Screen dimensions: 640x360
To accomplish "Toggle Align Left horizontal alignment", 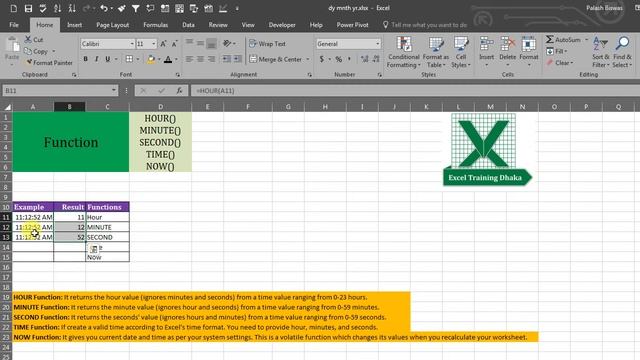I will click(189, 59).
